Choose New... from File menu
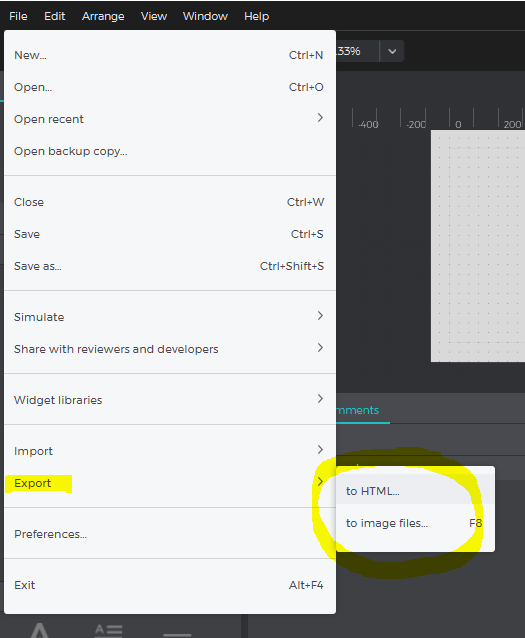 click(x=170, y=55)
